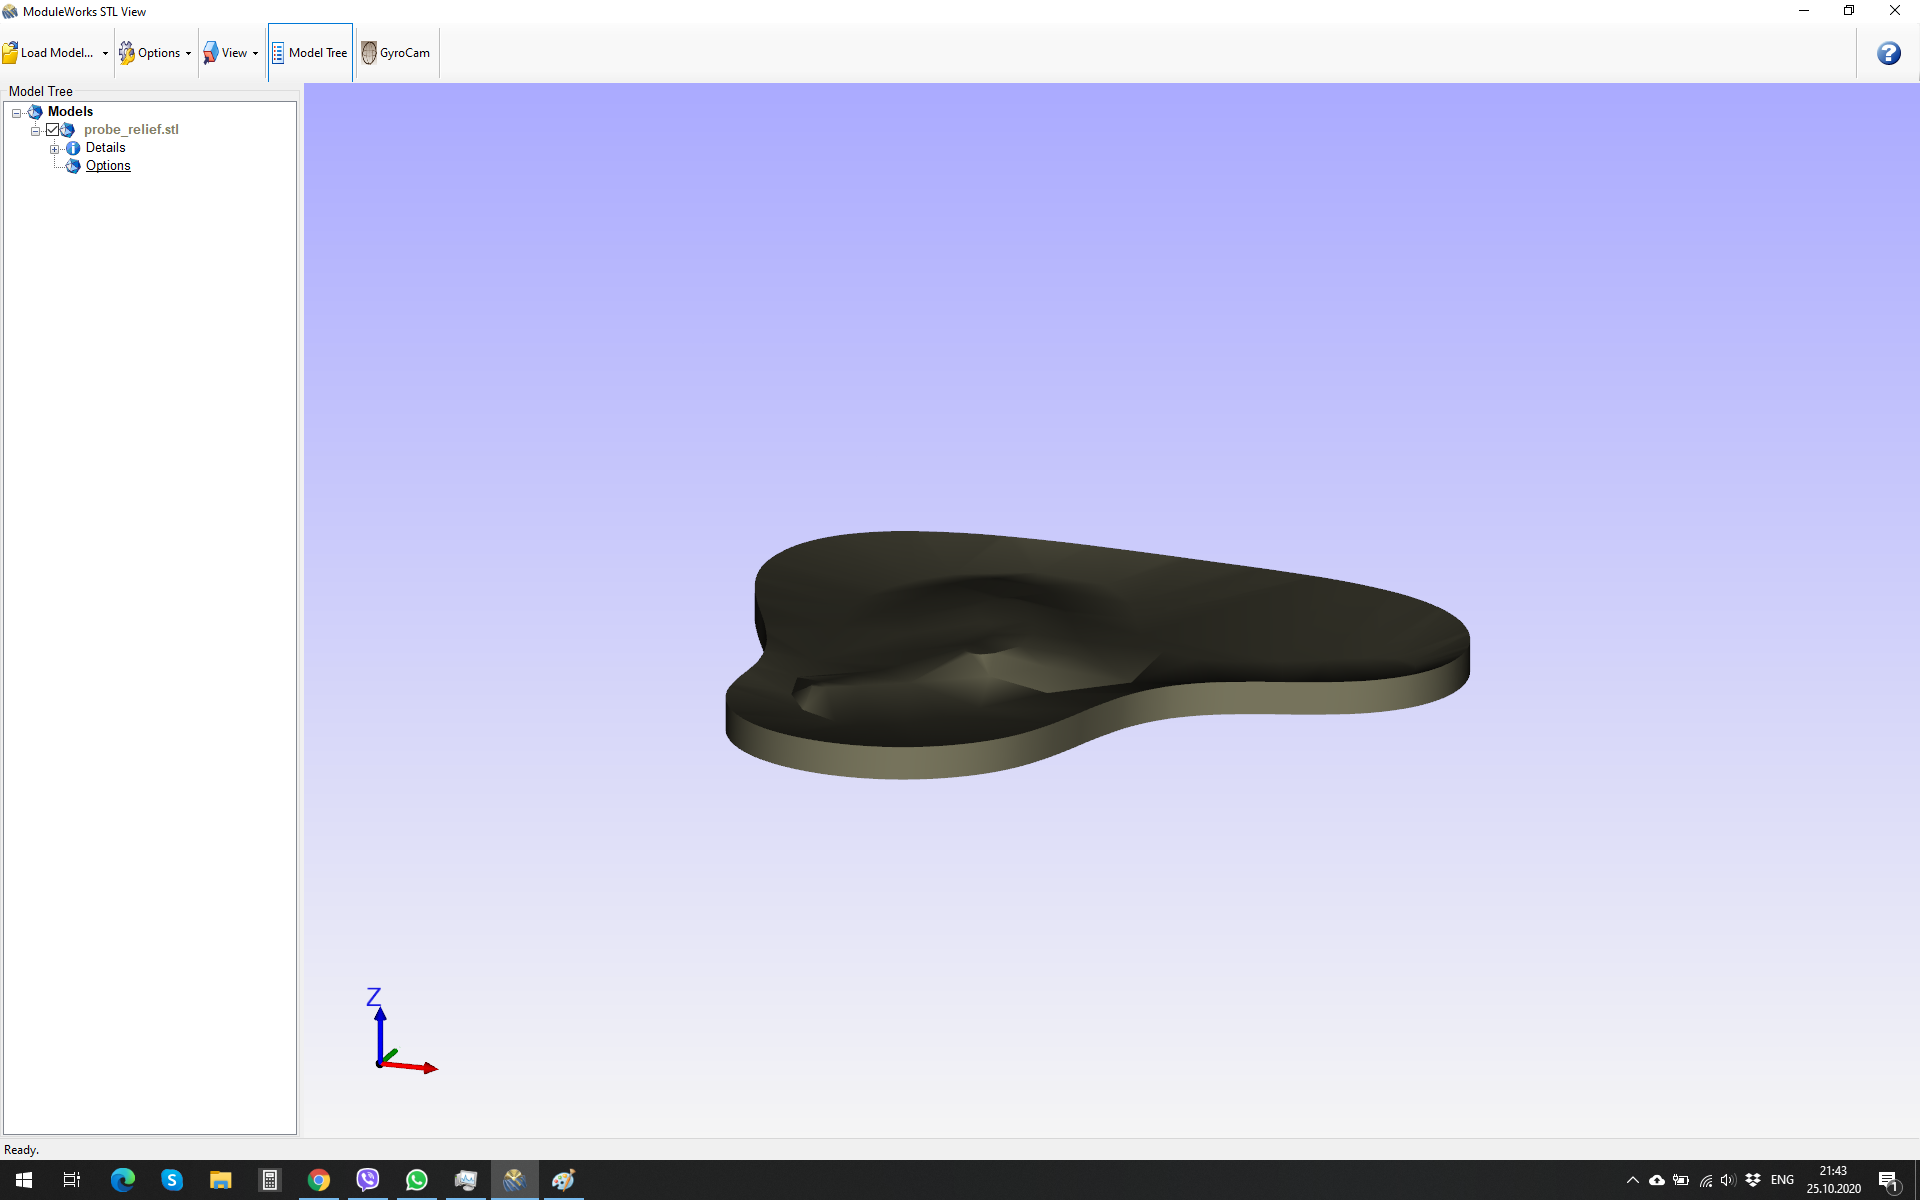Select the Models root node icon

pyautogui.click(x=35, y=112)
